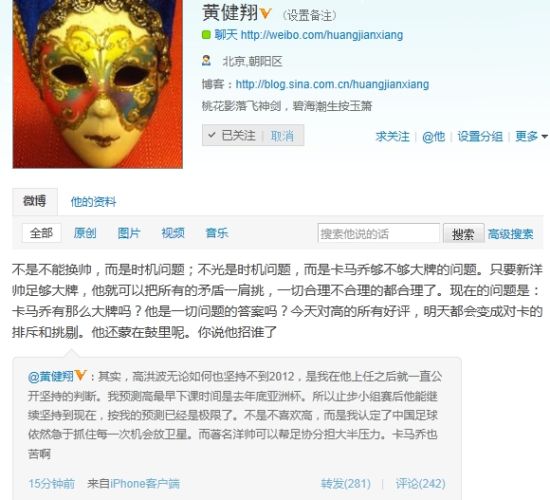Expand the 更多 dropdown arrow
Screen dimensions: 550x500
pyautogui.click(x=545, y=136)
